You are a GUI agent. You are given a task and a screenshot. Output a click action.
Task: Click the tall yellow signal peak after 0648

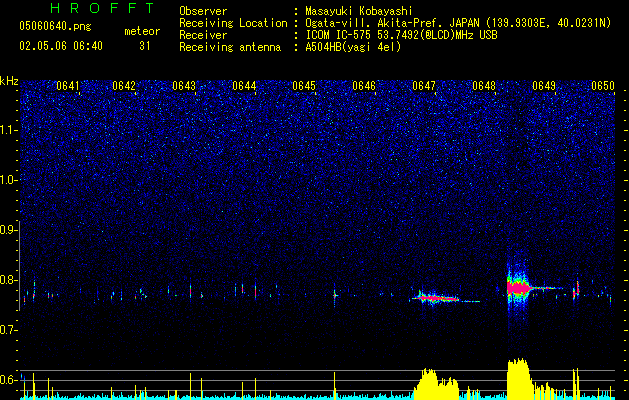519,379
